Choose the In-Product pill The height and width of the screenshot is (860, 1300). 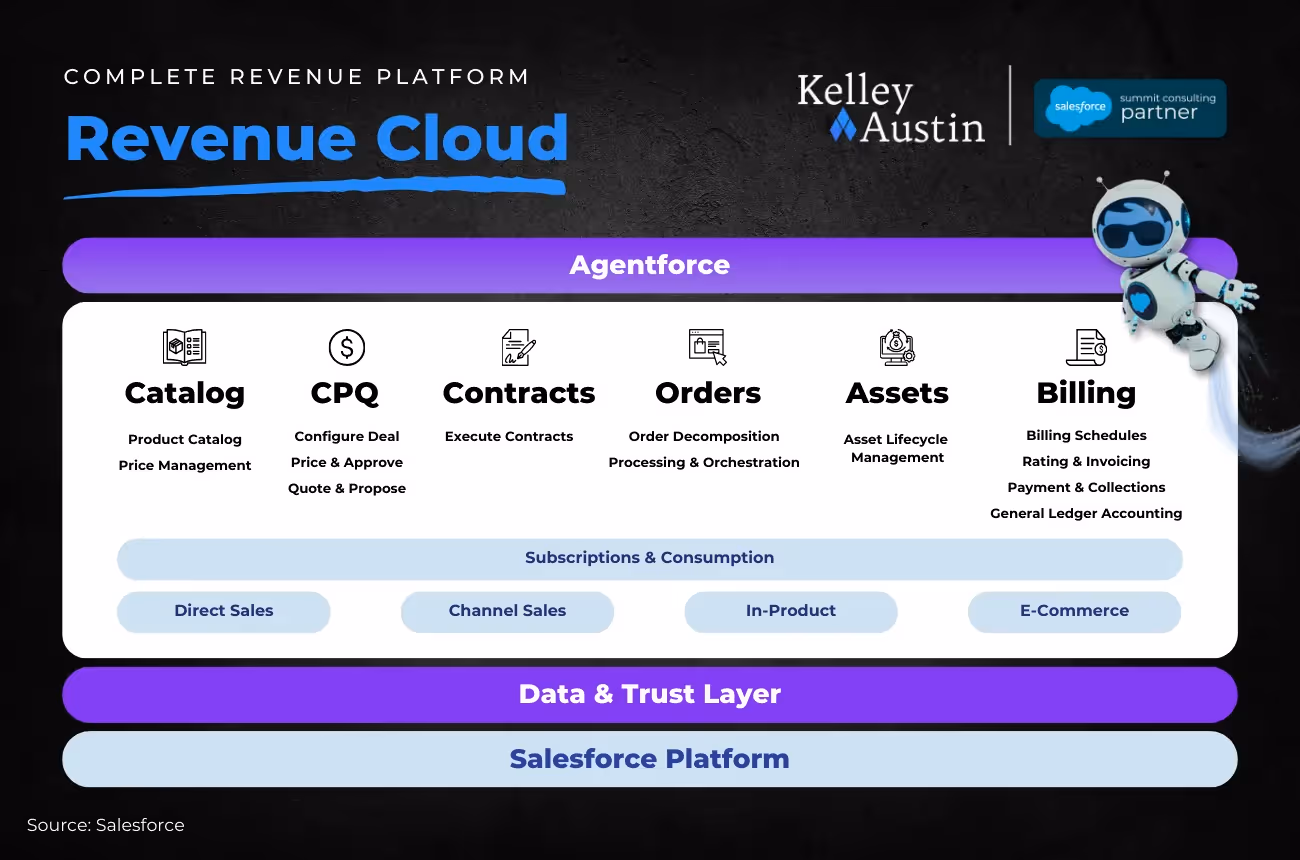click(x=791, y=611)
